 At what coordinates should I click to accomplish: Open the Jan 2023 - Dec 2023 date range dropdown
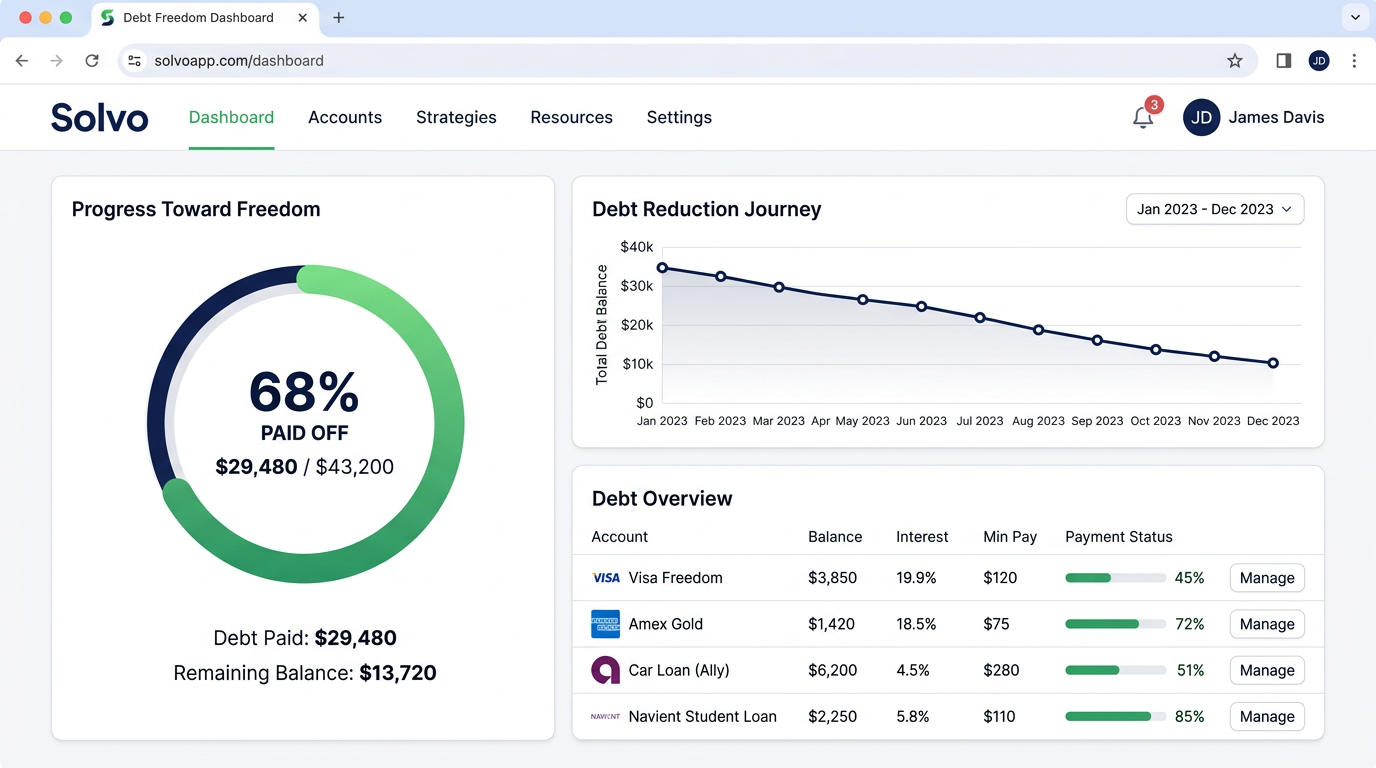(1214, 209)
